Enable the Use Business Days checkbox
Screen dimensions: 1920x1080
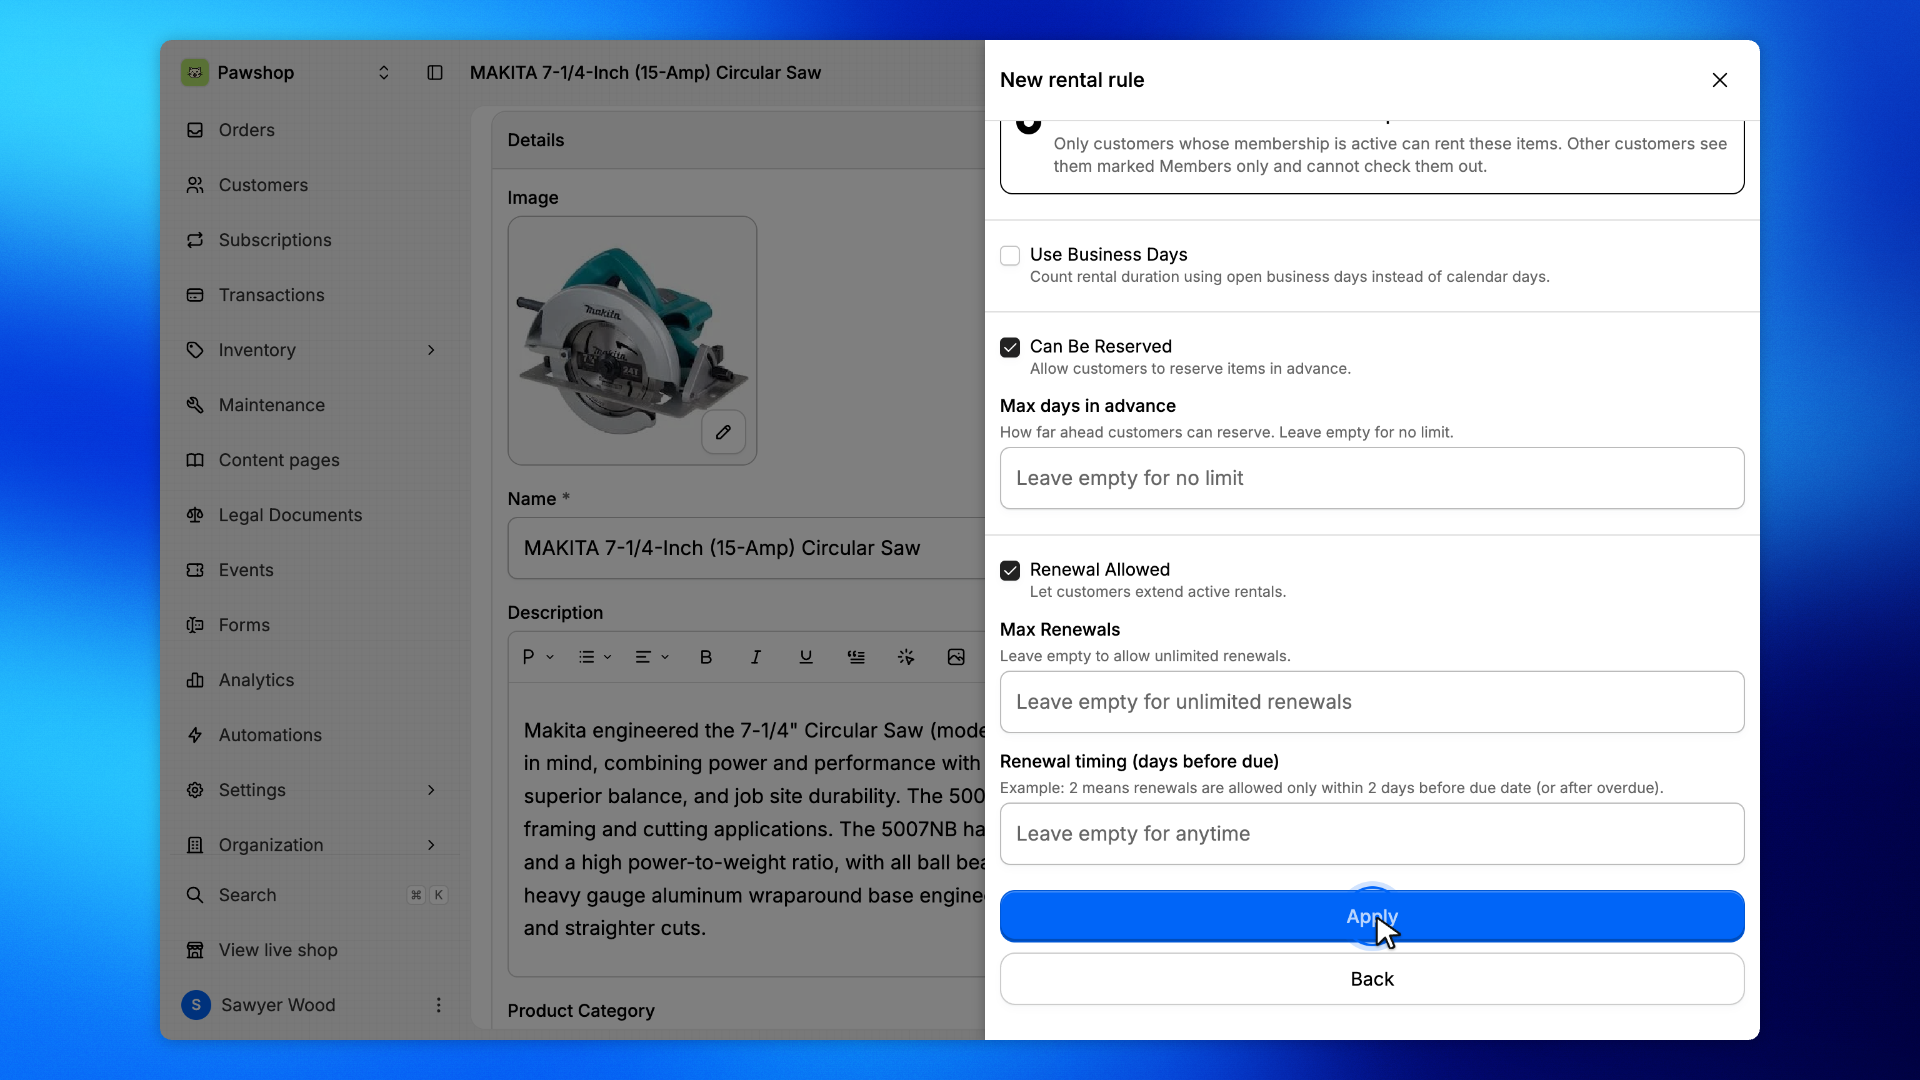[x=1010, y=256]
